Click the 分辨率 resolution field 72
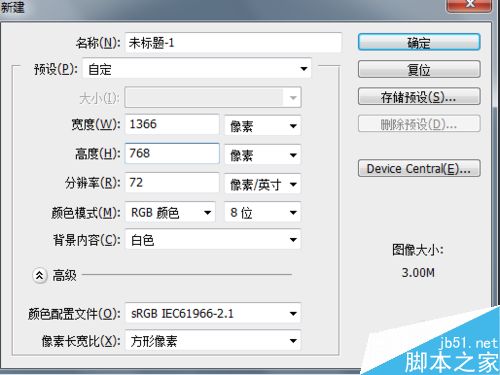This screenshot has width=500, height=375. point(172,182)
